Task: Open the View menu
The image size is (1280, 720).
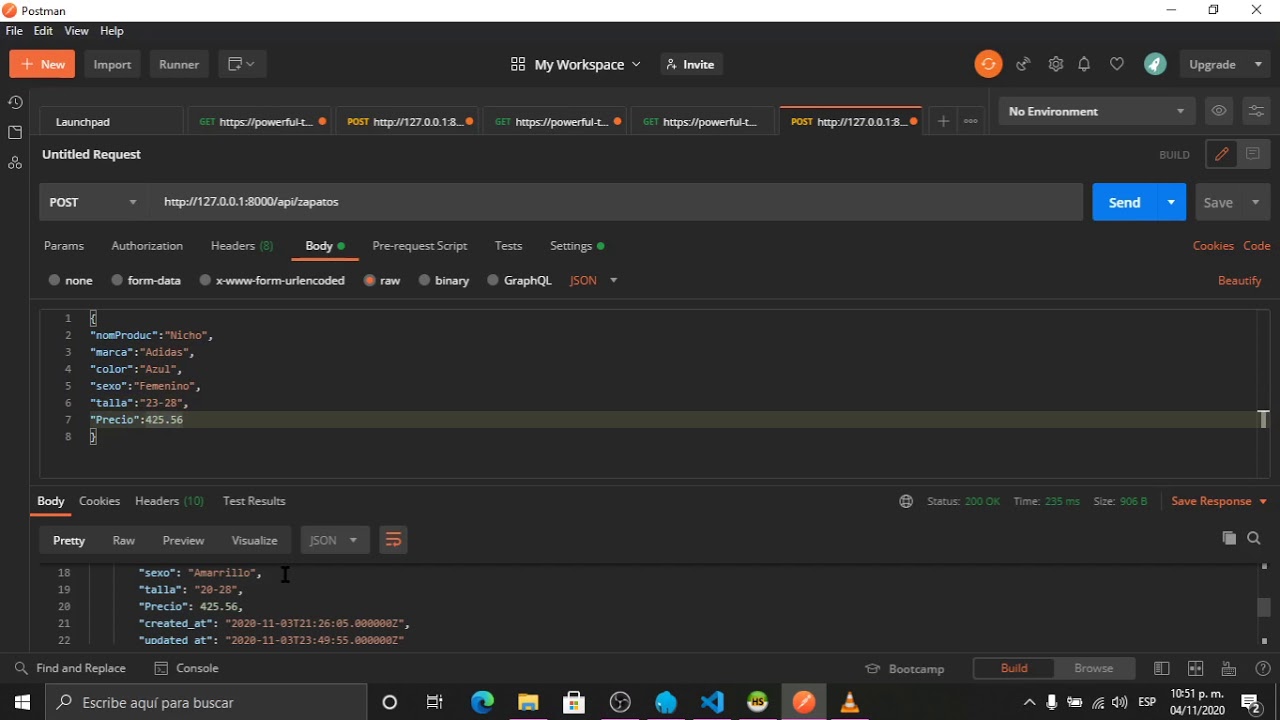Action: click(x=76, y=31)
